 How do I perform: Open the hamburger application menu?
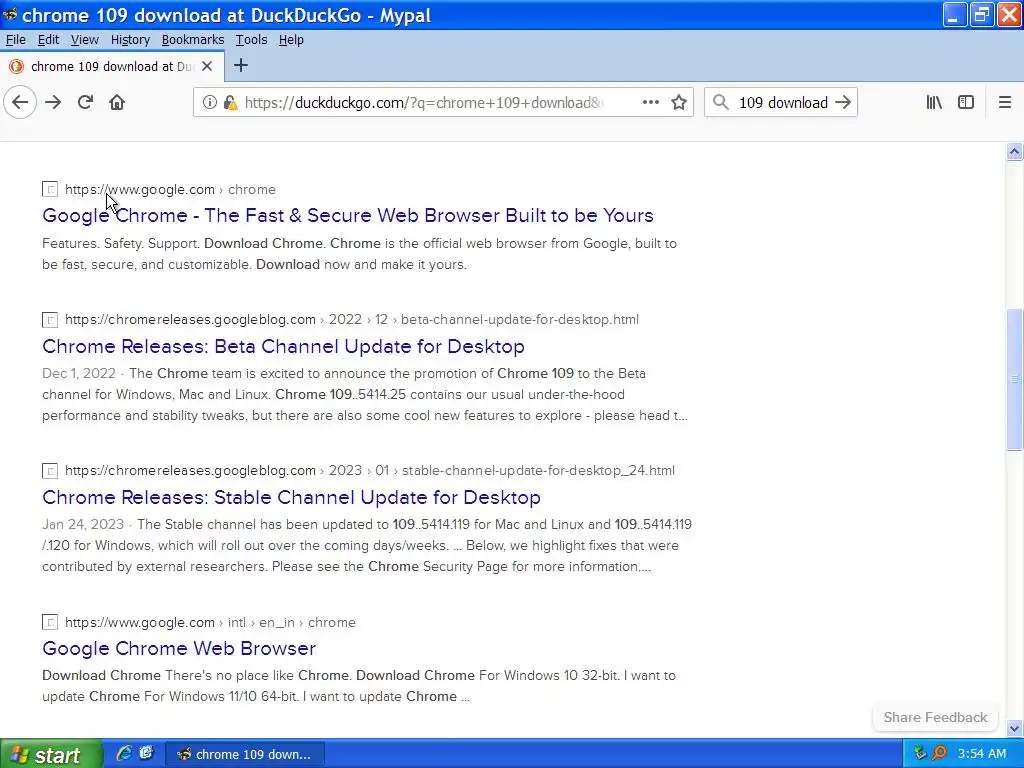pyautogui.click(x=1005, y=103)
